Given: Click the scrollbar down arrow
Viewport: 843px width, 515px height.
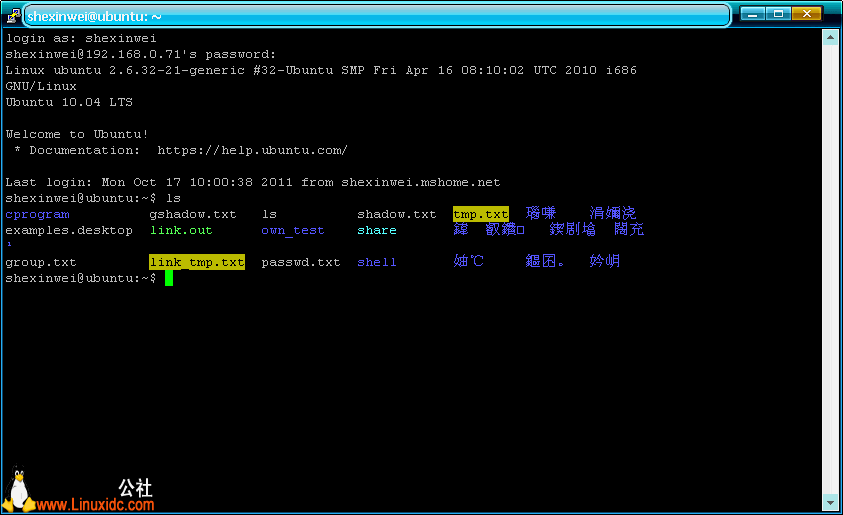Looking at the screenshot, I should click(830, 503).
